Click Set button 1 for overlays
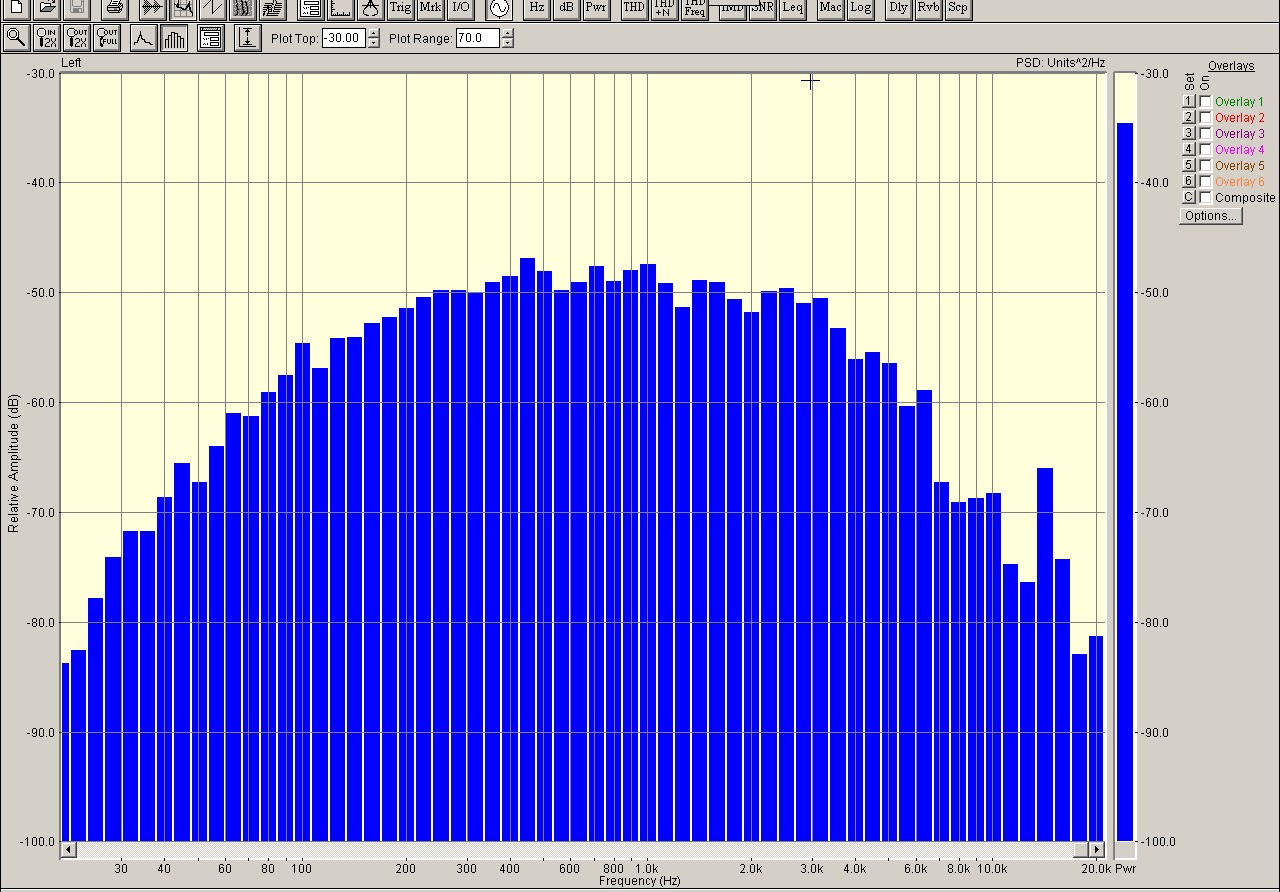1280x892 pixels. [x=1189, y=102]
